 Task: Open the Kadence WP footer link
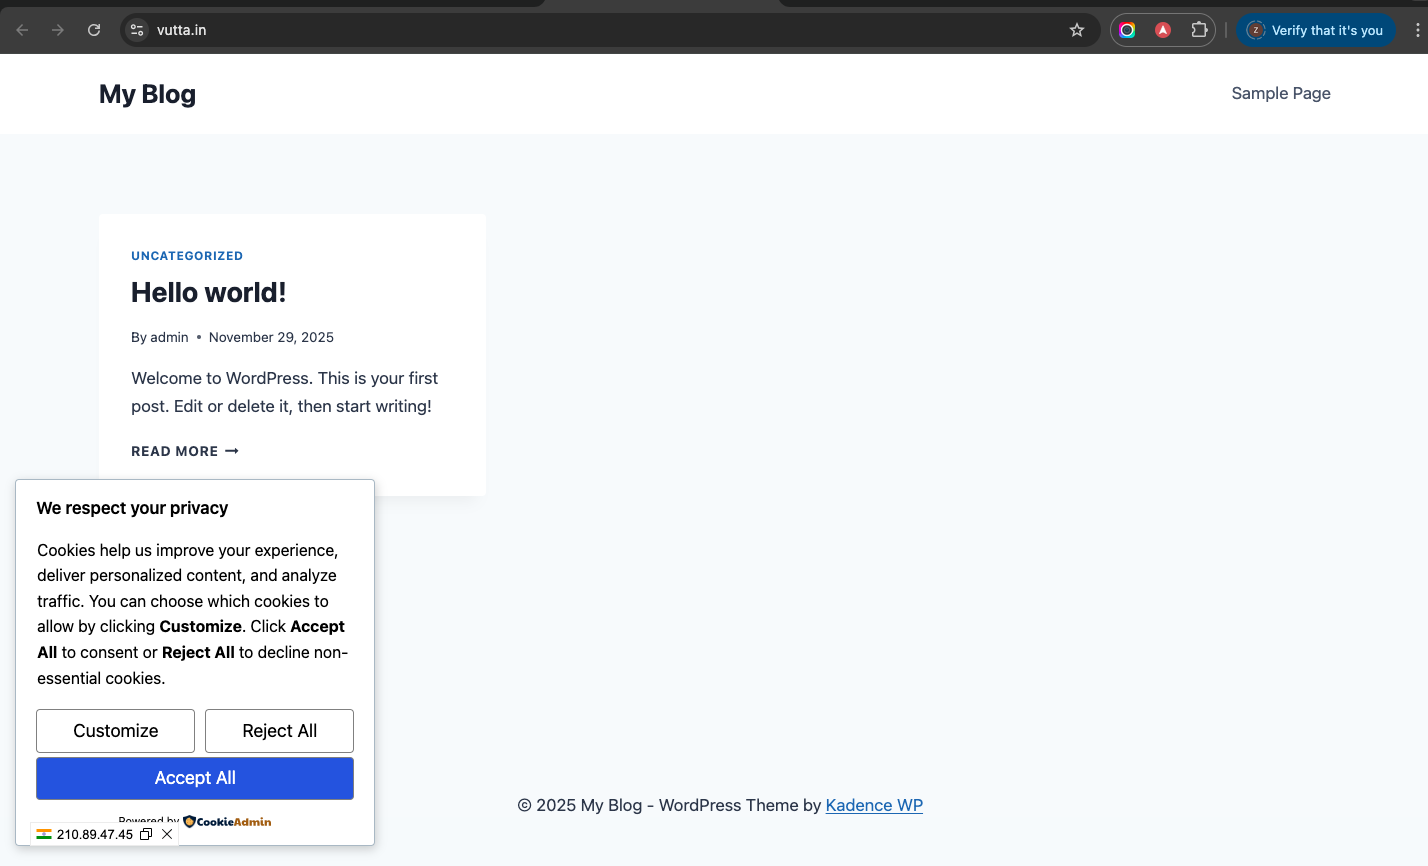[x=874, y=805]
